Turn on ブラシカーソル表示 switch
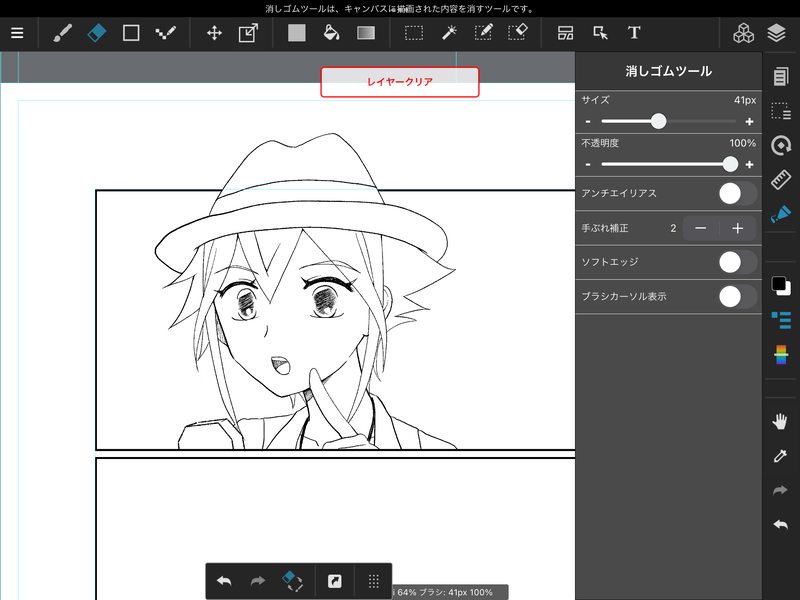Screen dimensions: 800x600 coord(737,296)
